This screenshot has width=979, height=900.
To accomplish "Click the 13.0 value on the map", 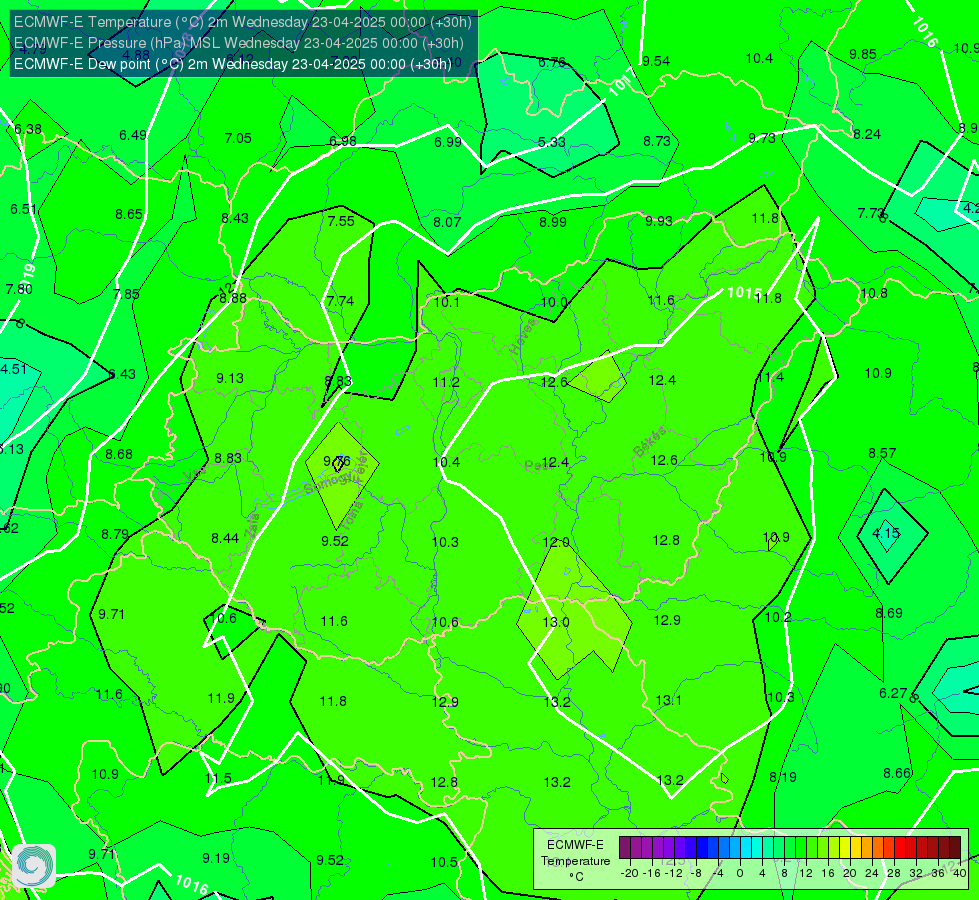I will coord(556,622).
